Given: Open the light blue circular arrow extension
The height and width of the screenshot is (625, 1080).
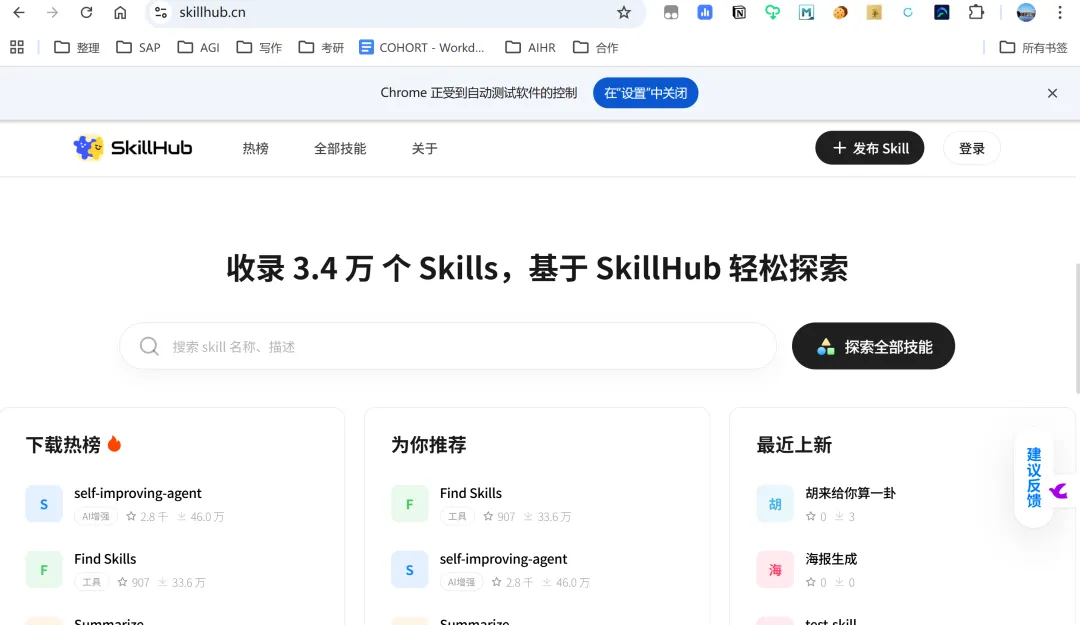Looking at the screenshot, I should click(907, 12).
